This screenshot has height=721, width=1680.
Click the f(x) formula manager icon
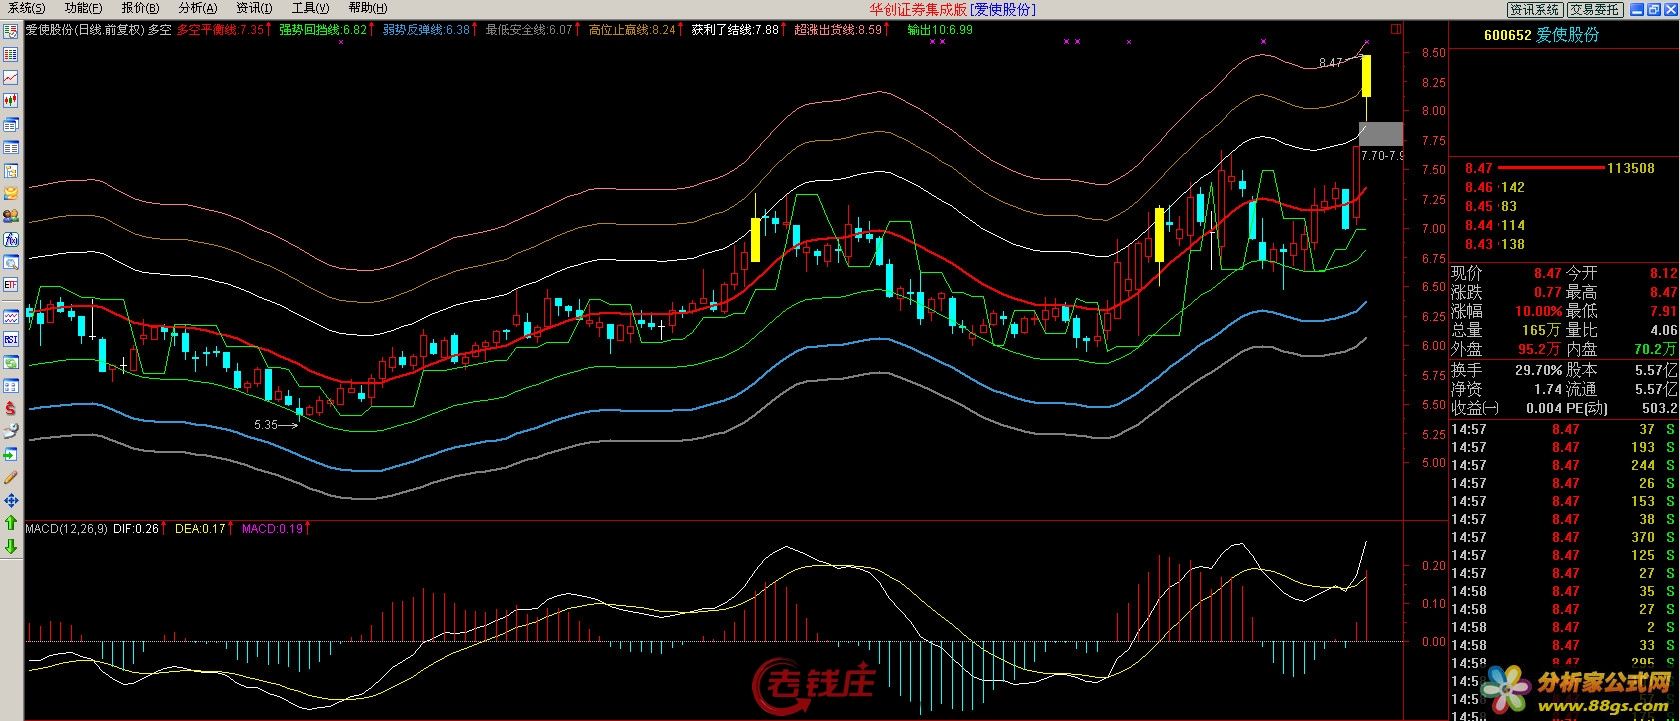(11, 239)
